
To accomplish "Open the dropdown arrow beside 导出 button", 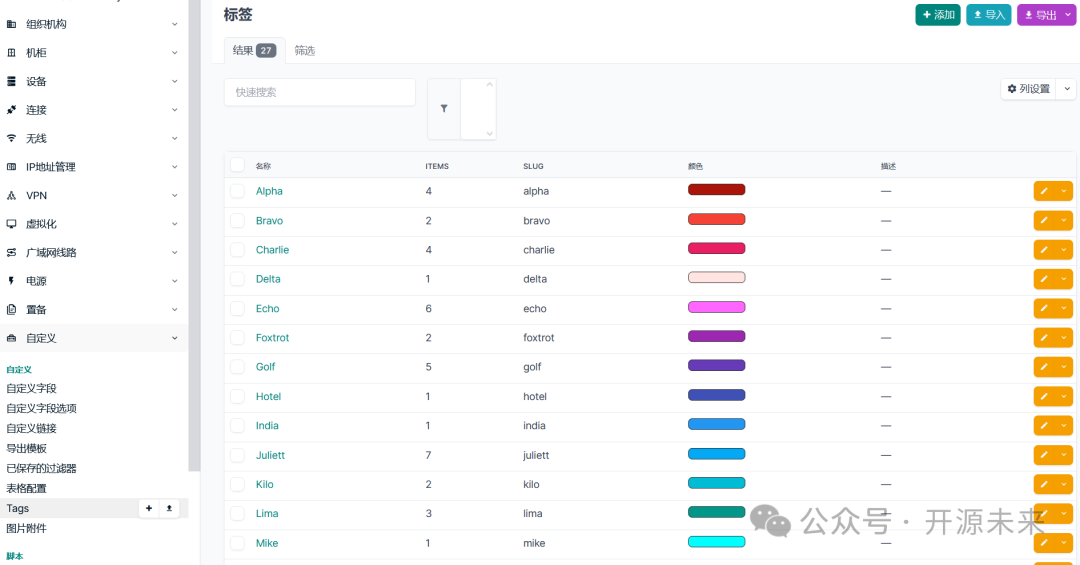I will pyautogui.click(x=1068, y=14).
